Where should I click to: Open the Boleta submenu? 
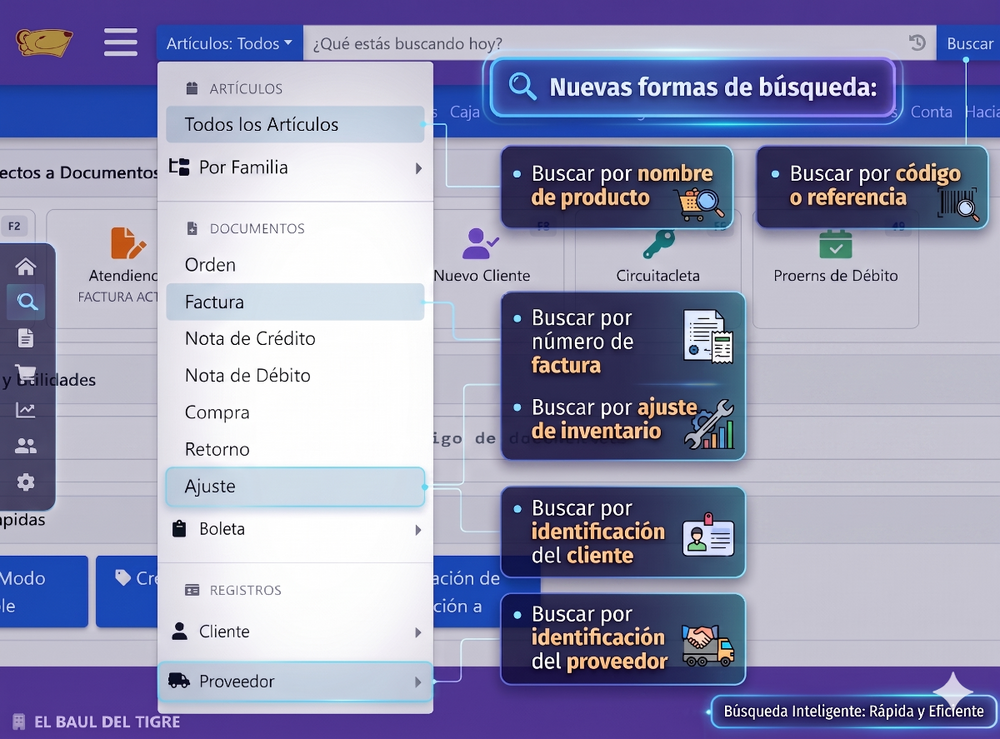(295, 529)
